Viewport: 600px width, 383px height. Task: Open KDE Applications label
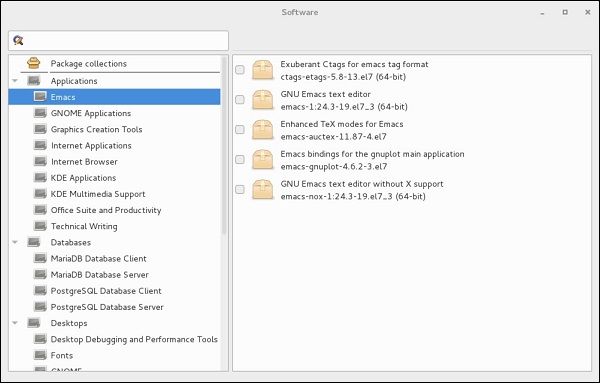coord(83,178)
